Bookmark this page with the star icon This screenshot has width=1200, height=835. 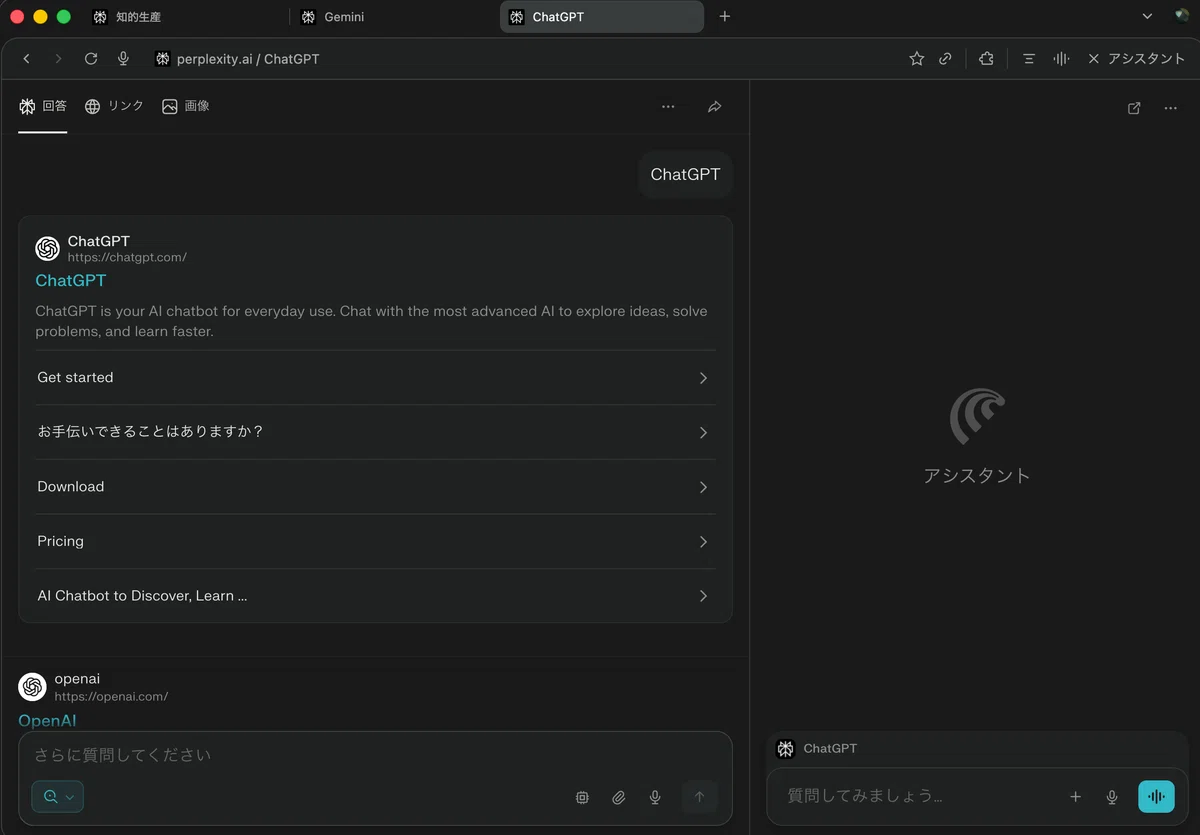point(916,59)
